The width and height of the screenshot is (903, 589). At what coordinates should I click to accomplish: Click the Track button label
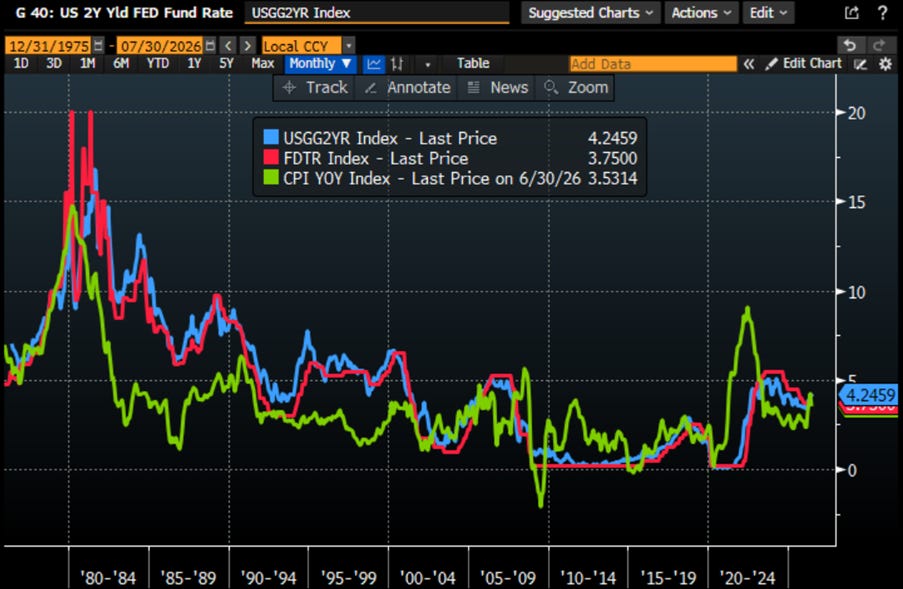(327, 88)
